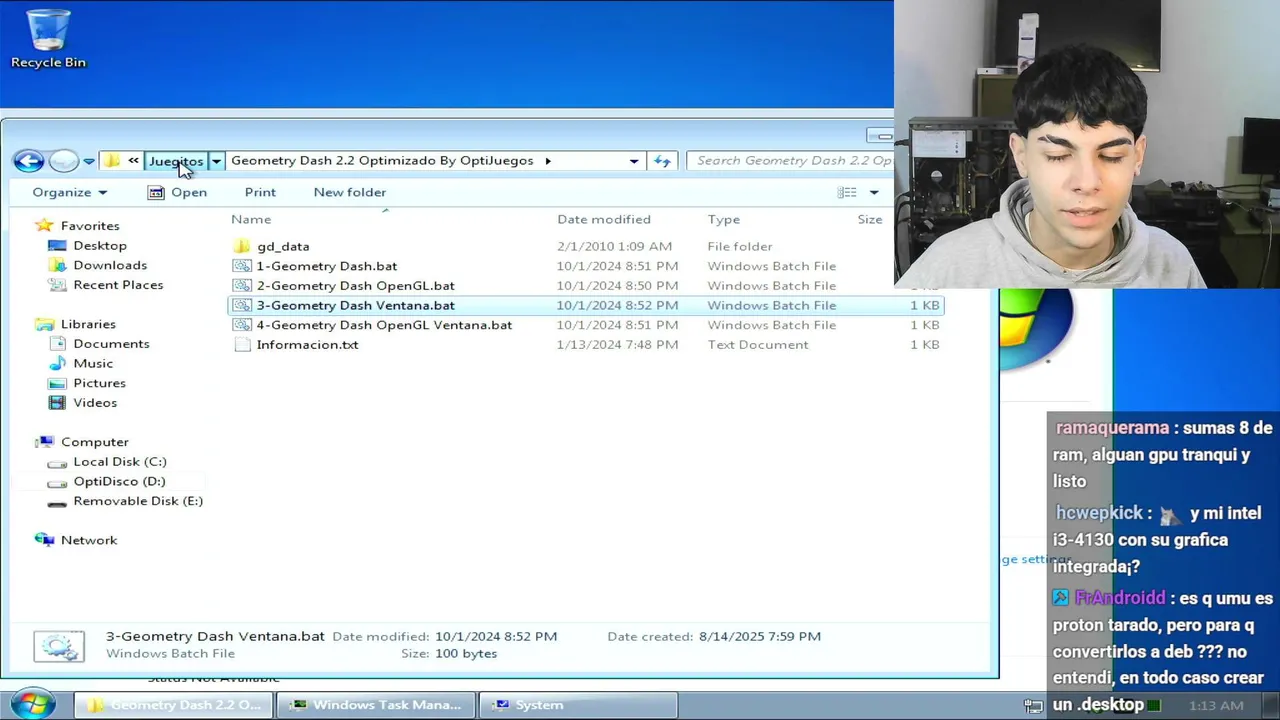1280x720 pixels.
Task: Click the gd_data folder name
Action: pyautogui.click(x=283, y=246)
